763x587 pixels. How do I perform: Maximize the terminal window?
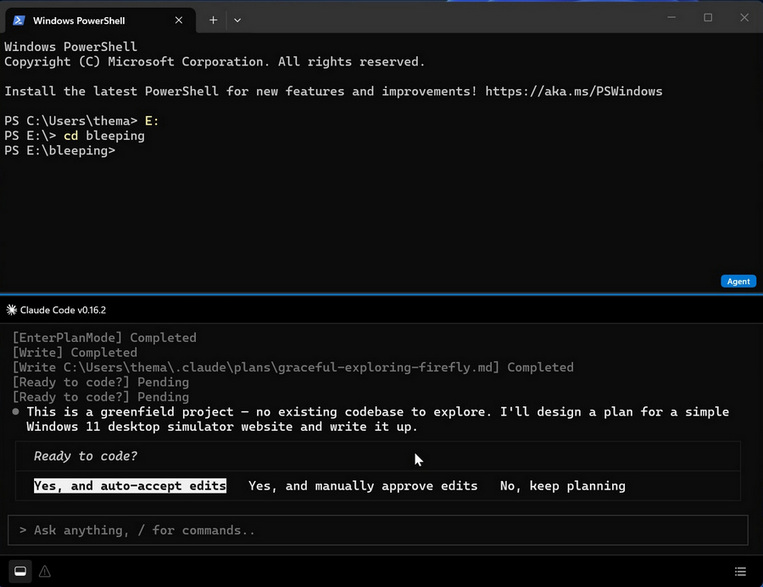pos(708,18)
